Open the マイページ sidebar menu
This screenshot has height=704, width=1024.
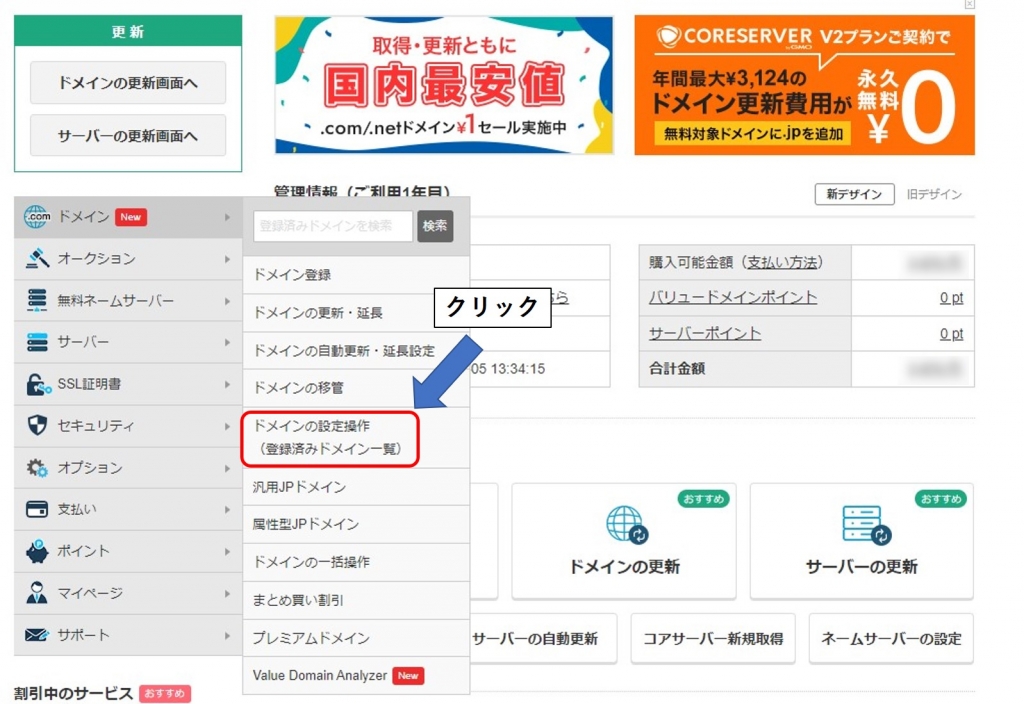[128, 593]
